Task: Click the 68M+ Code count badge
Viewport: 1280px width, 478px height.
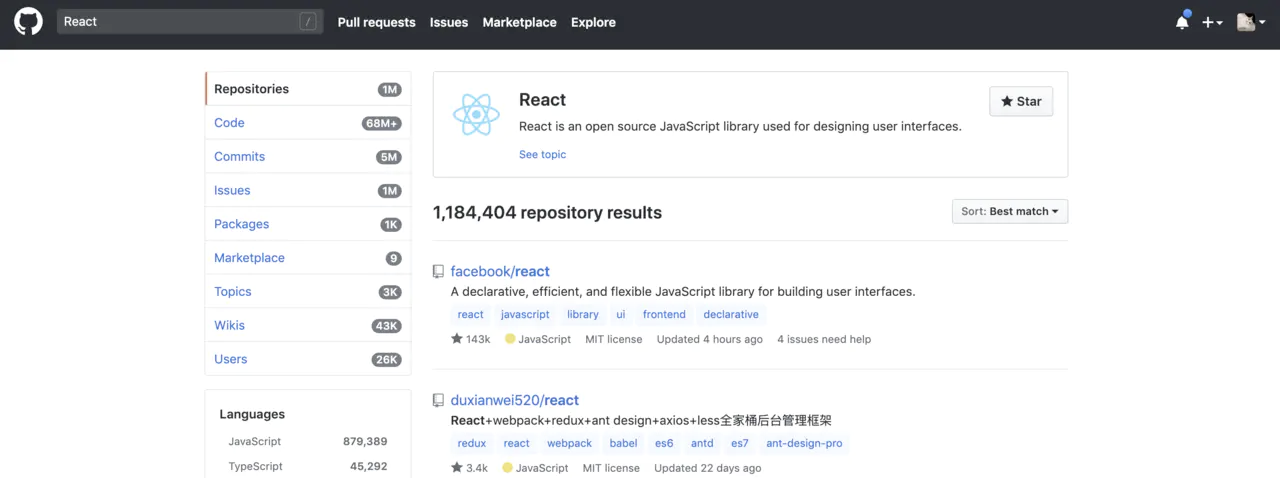Action: tap(381, 123)
